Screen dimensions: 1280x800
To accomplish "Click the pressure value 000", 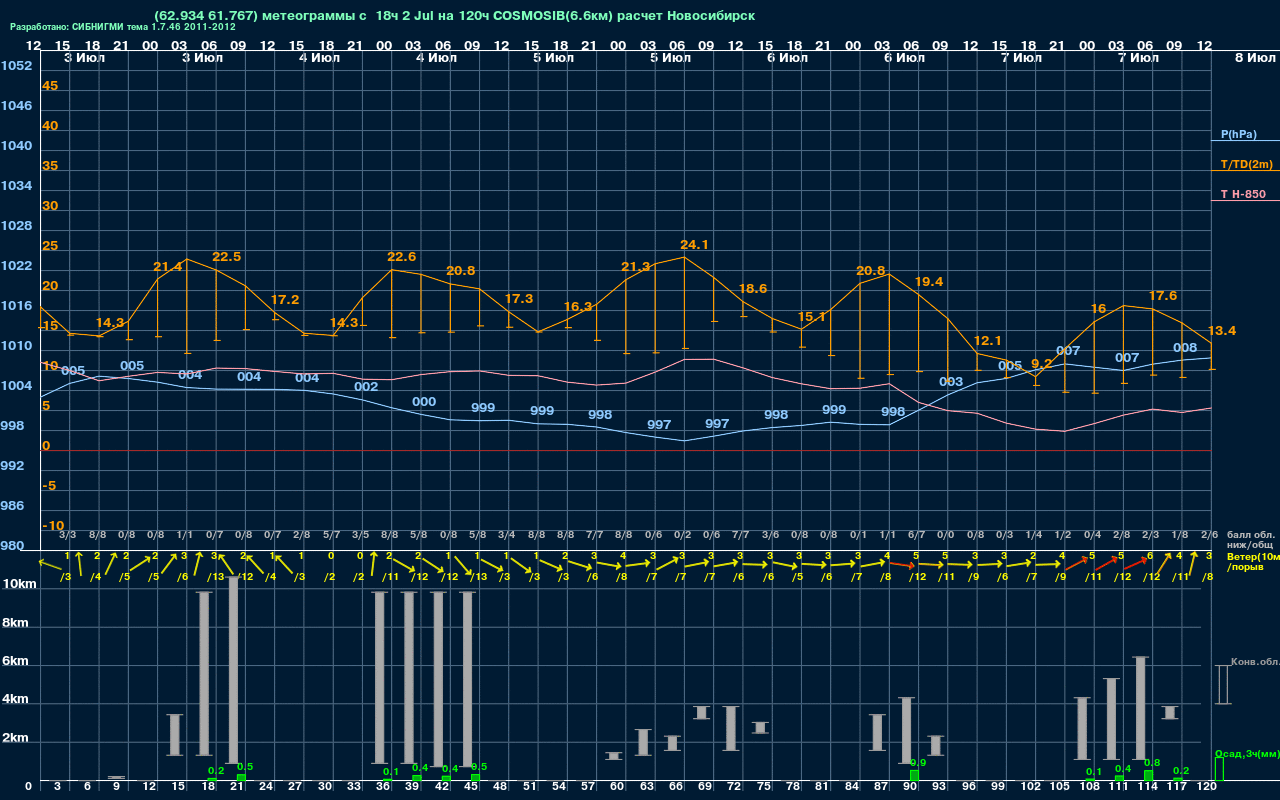I will [x=424, y=402].
